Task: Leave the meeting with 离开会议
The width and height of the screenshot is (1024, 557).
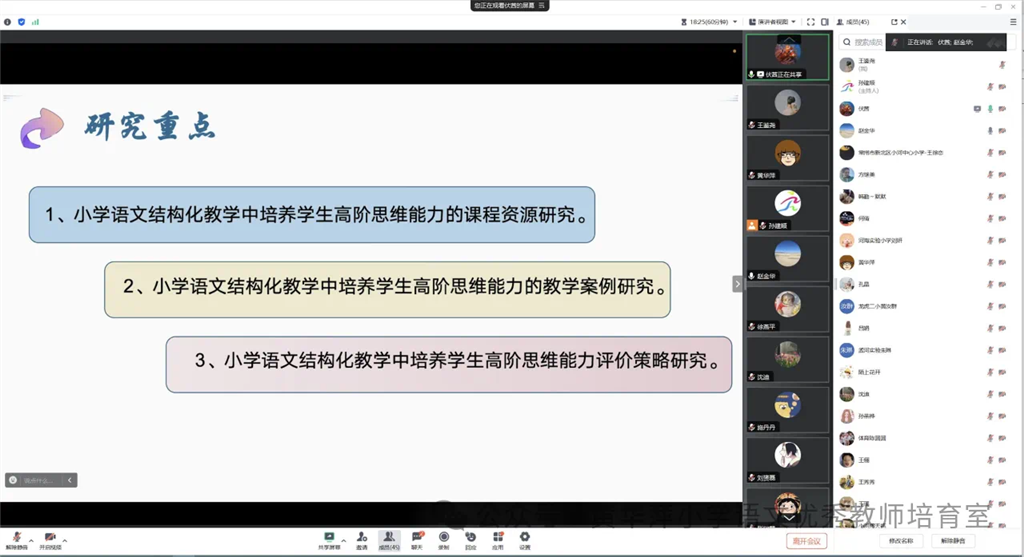Action: click(807, 541)
